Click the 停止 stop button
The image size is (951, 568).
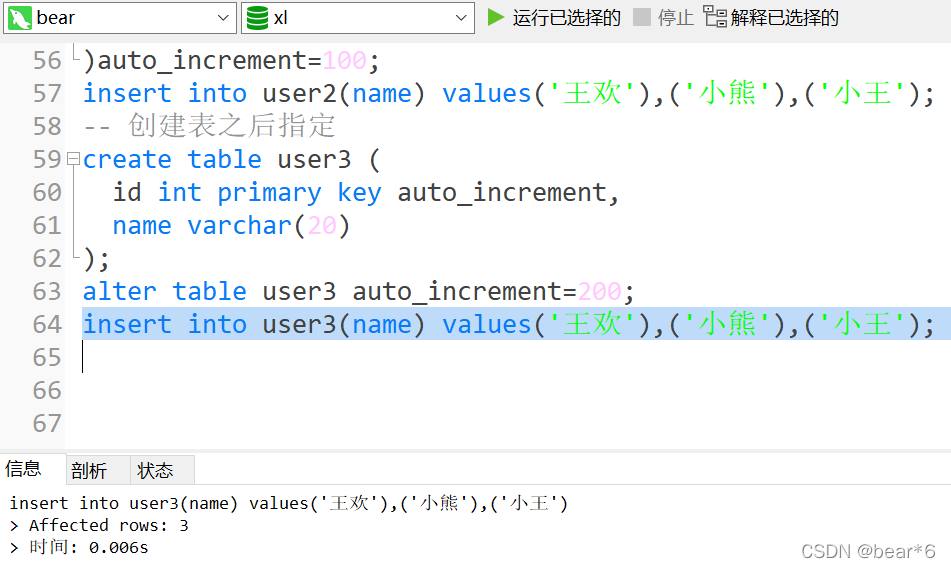[x=664, y=17]
